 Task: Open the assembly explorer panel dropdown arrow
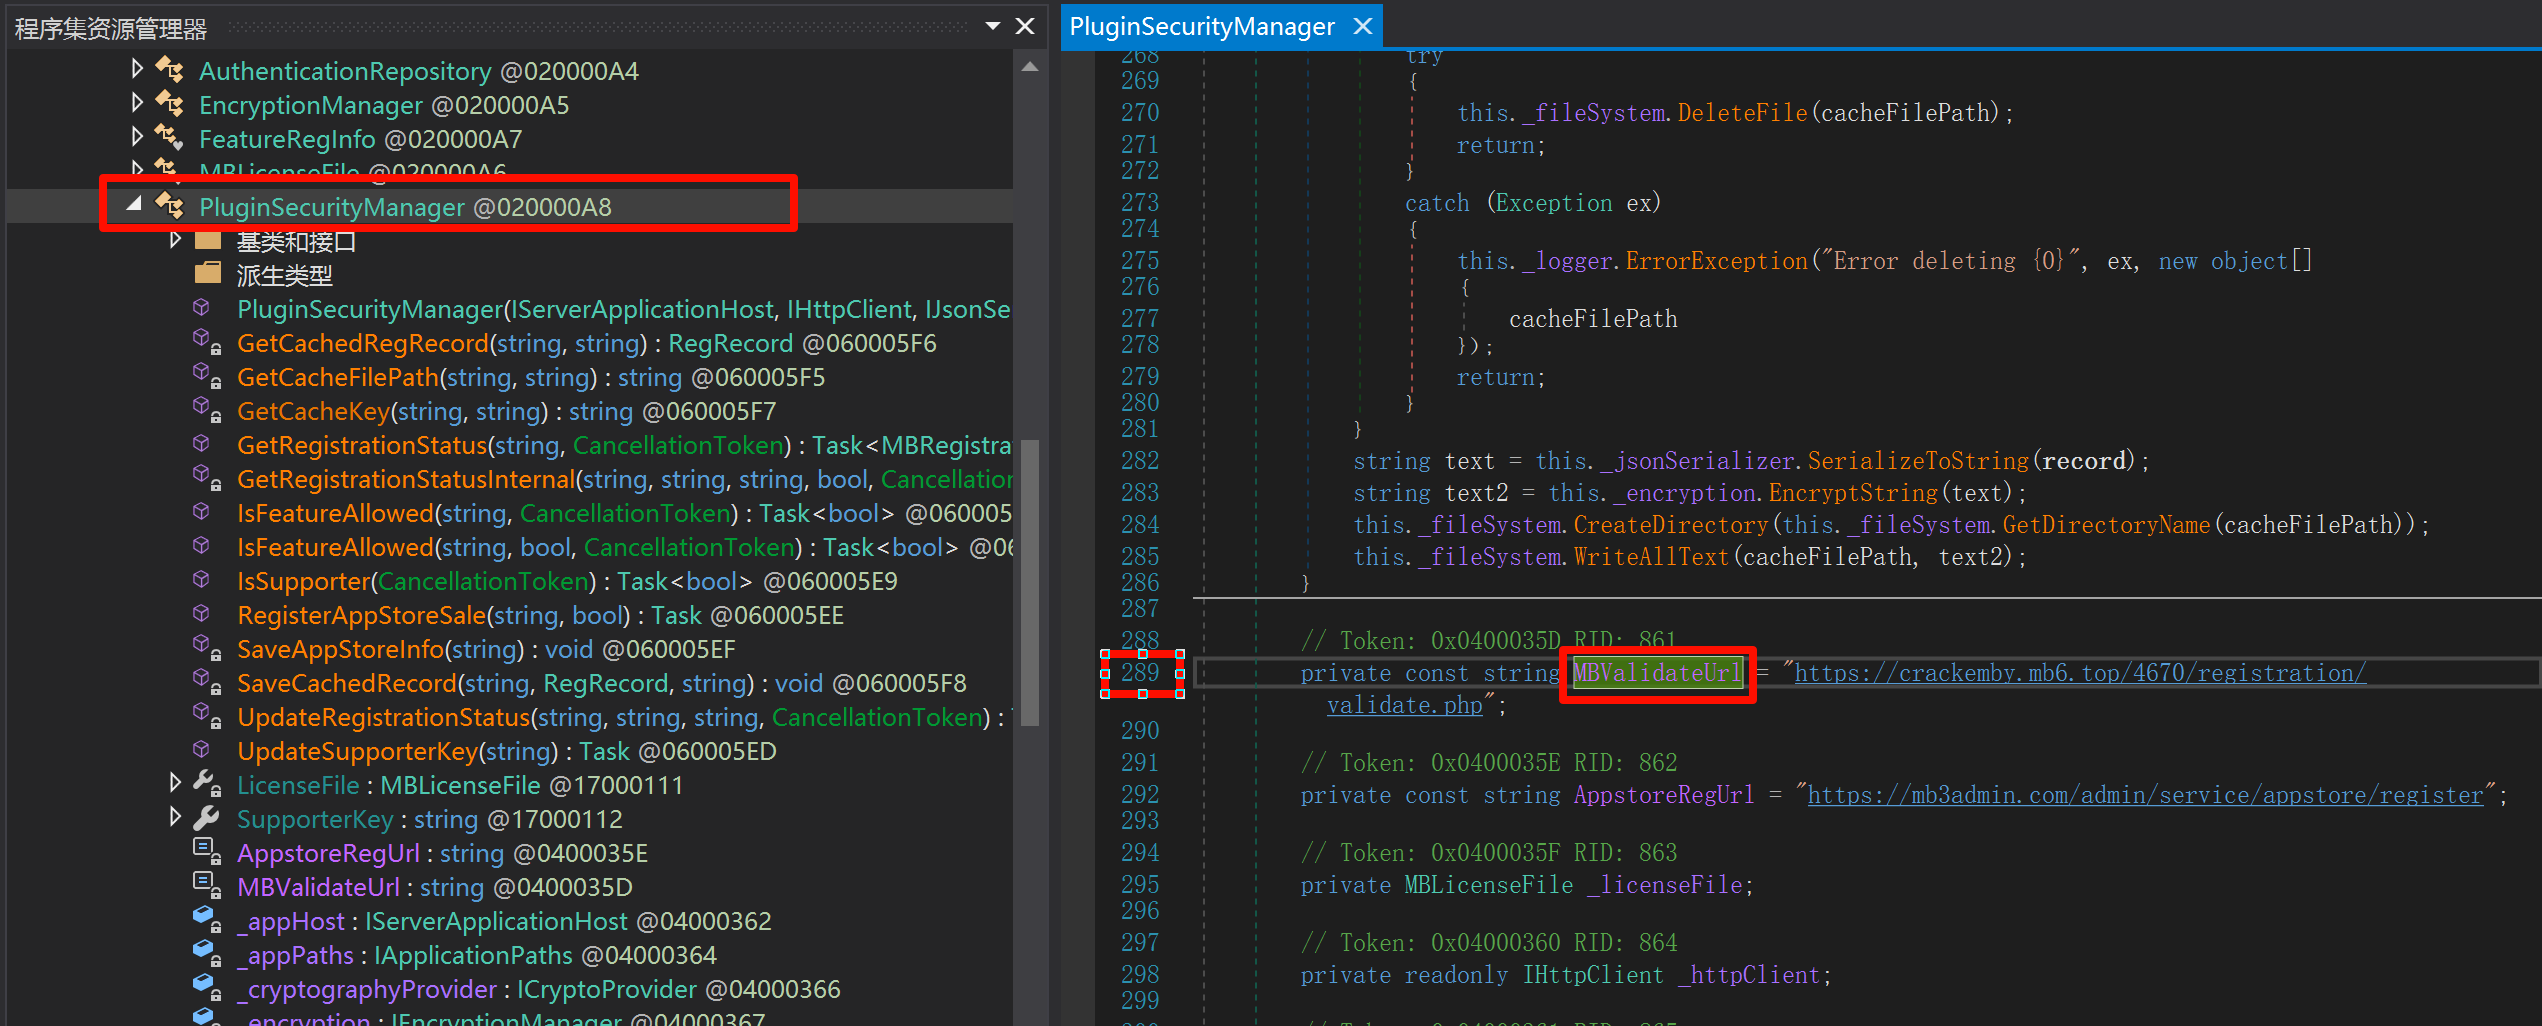point(992,26)
